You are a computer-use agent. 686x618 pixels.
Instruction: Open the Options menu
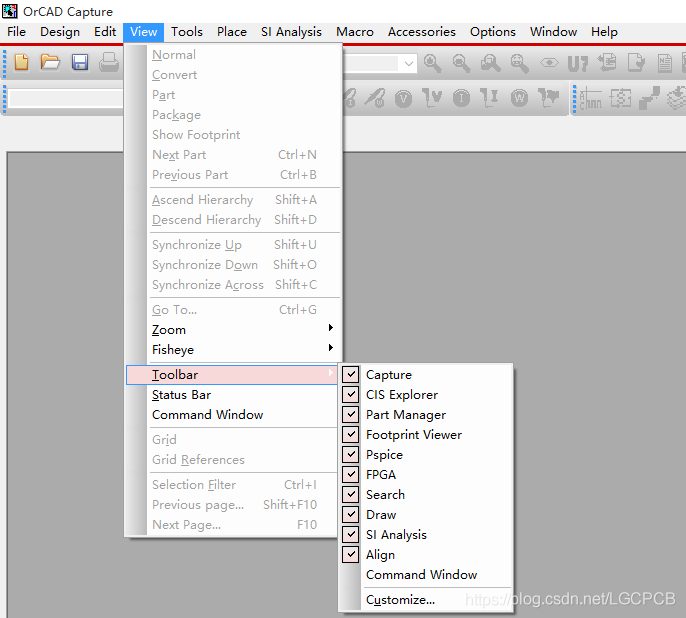493,32
